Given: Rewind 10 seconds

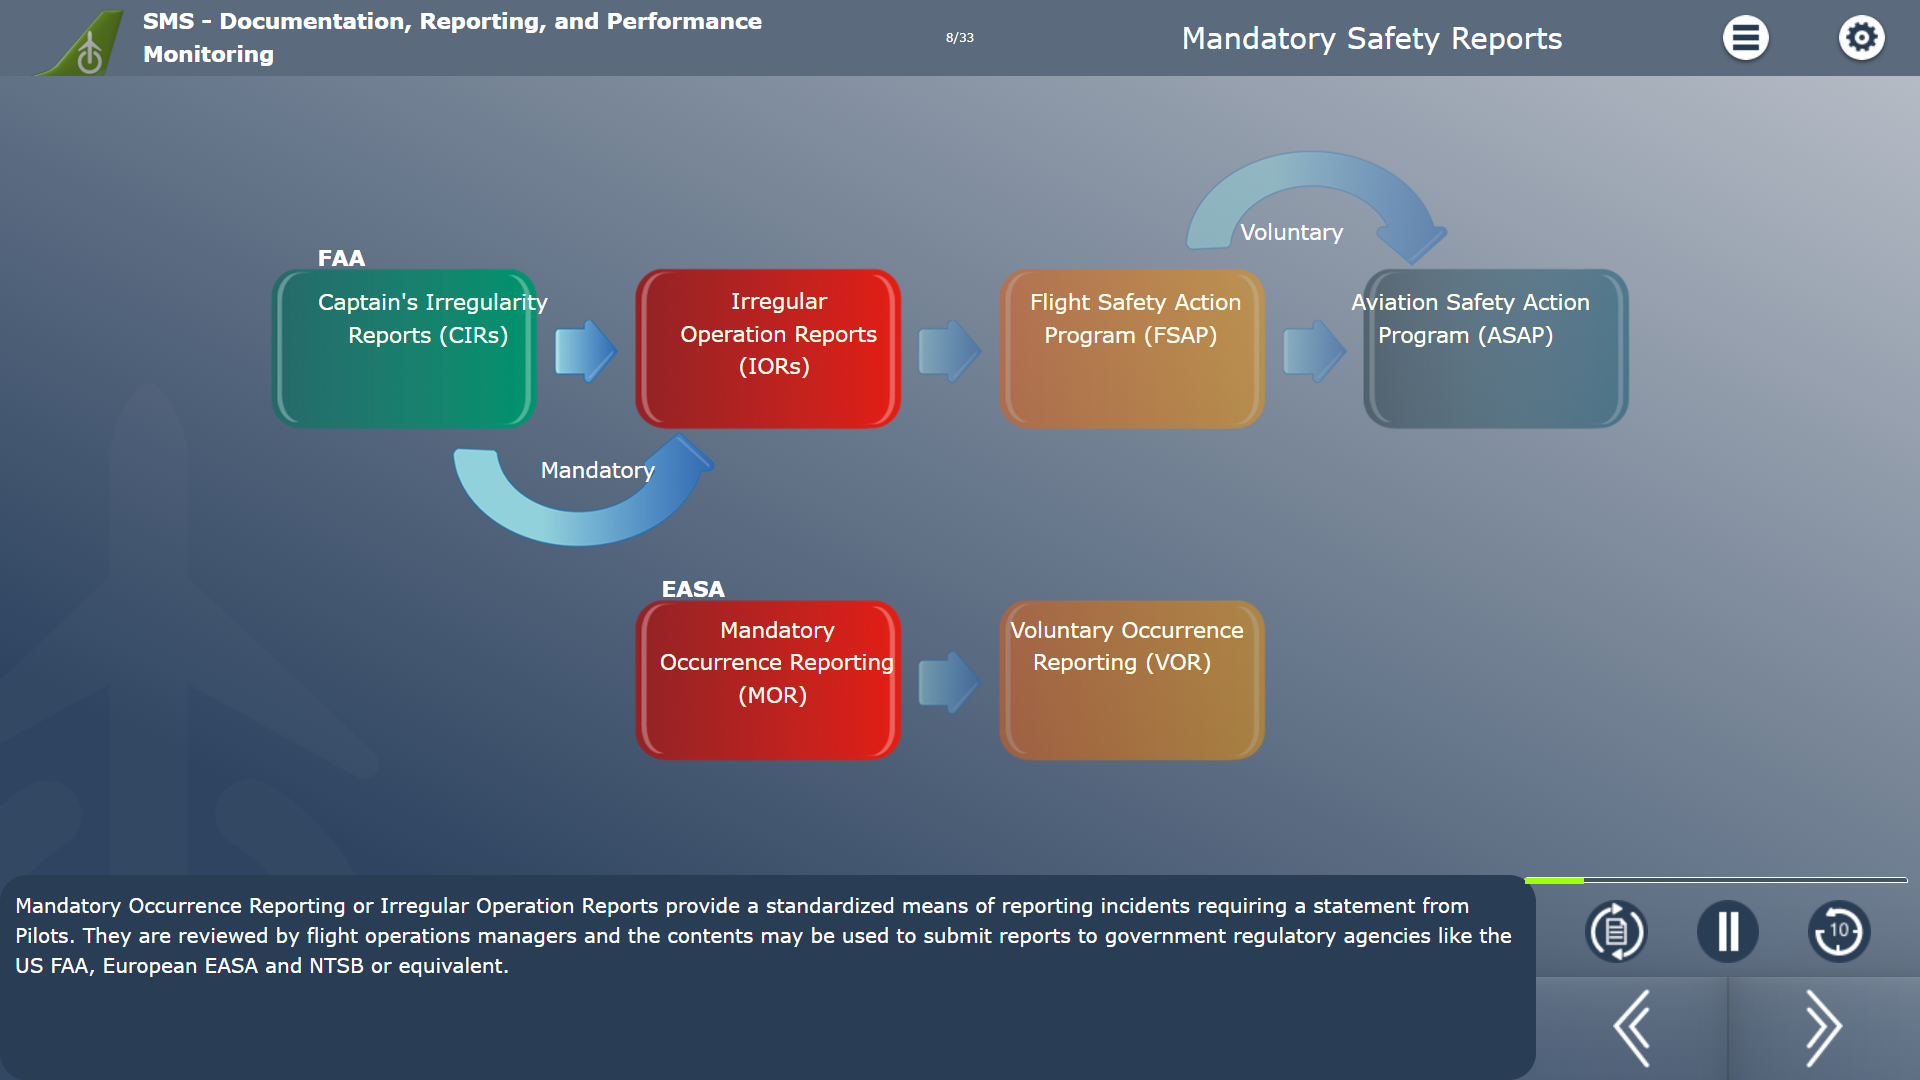Looking at the screenshot, I should 1839,932.
